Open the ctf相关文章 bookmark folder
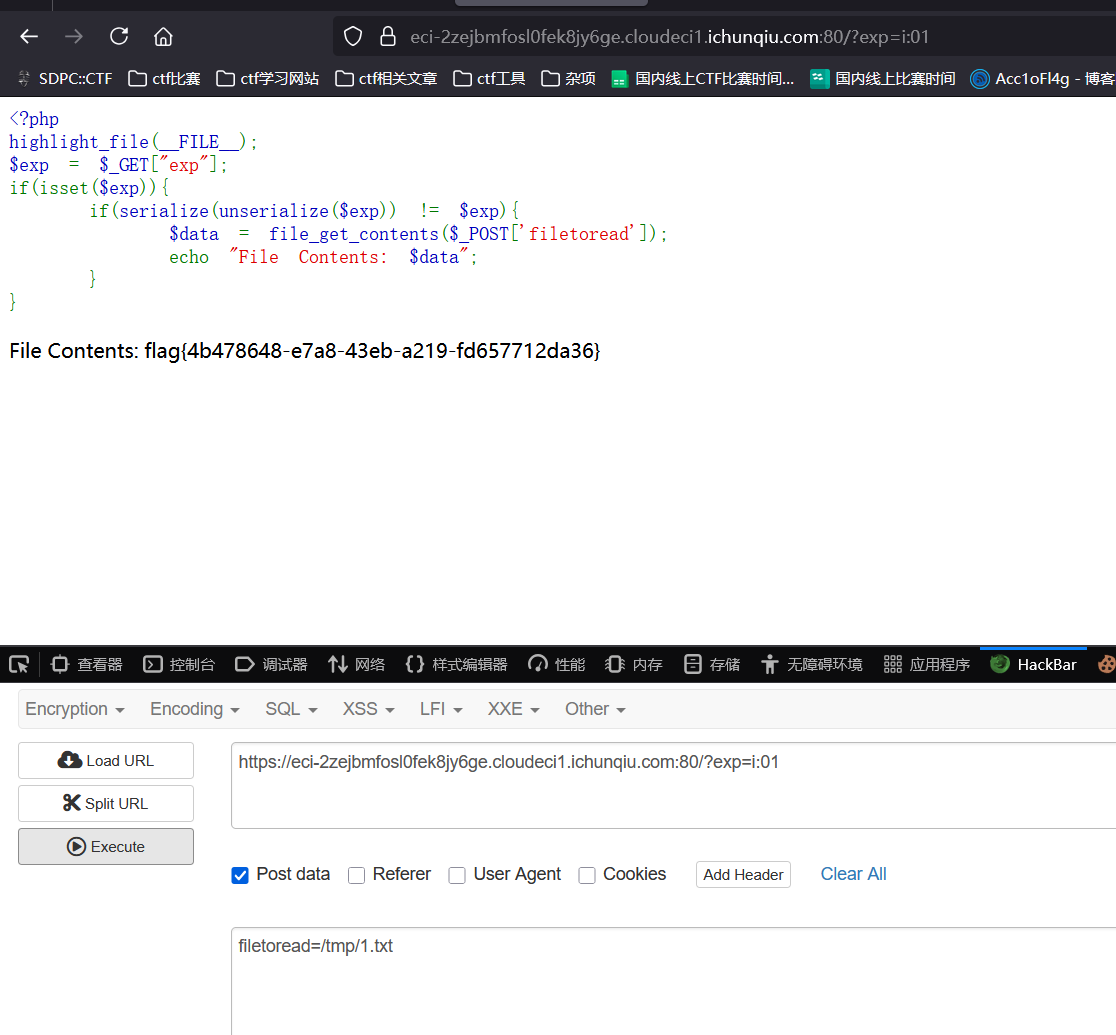 [386, 78]
